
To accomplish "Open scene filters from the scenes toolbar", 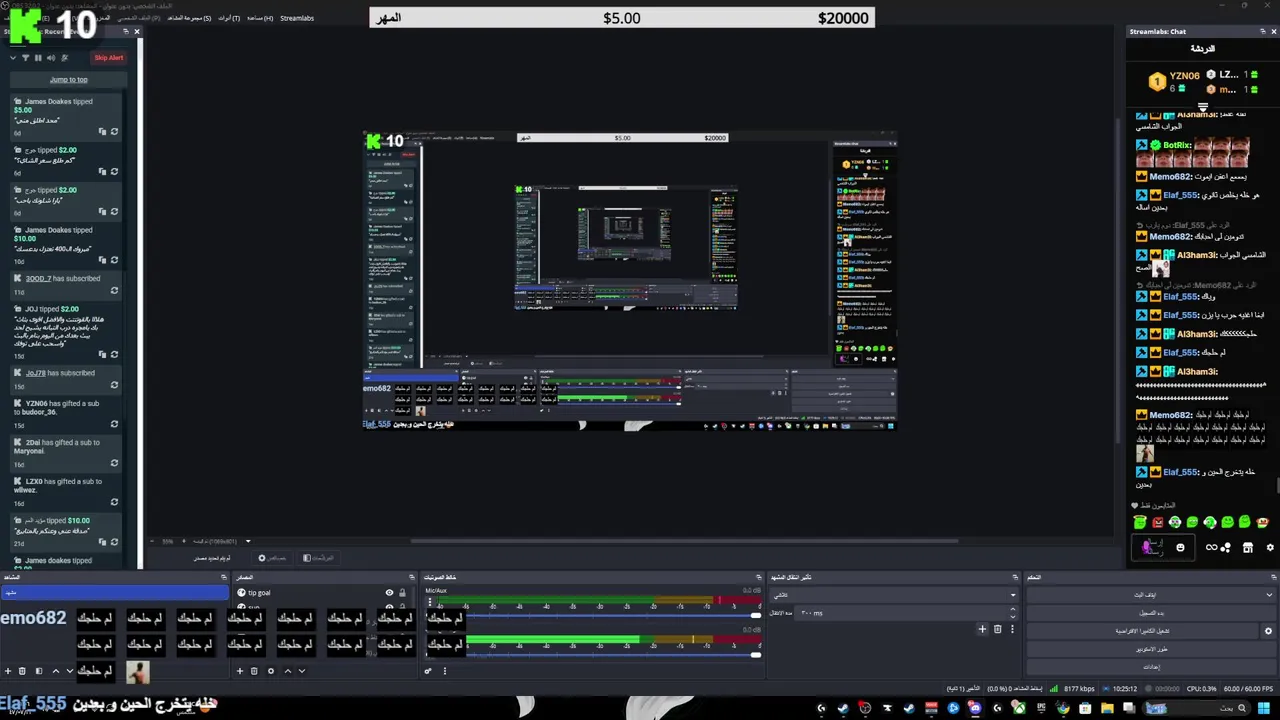I will point(39,671).
